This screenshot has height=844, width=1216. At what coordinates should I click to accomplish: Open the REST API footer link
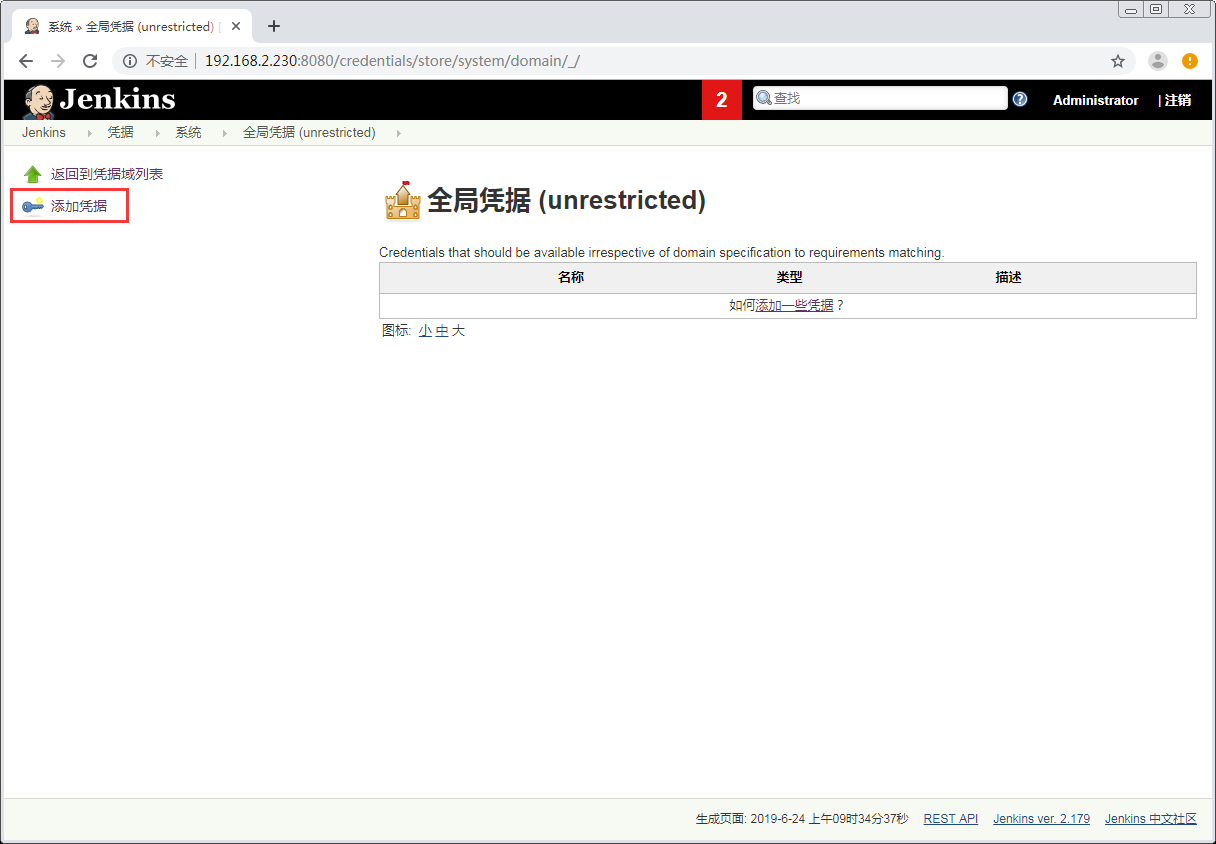coord(951,819)
